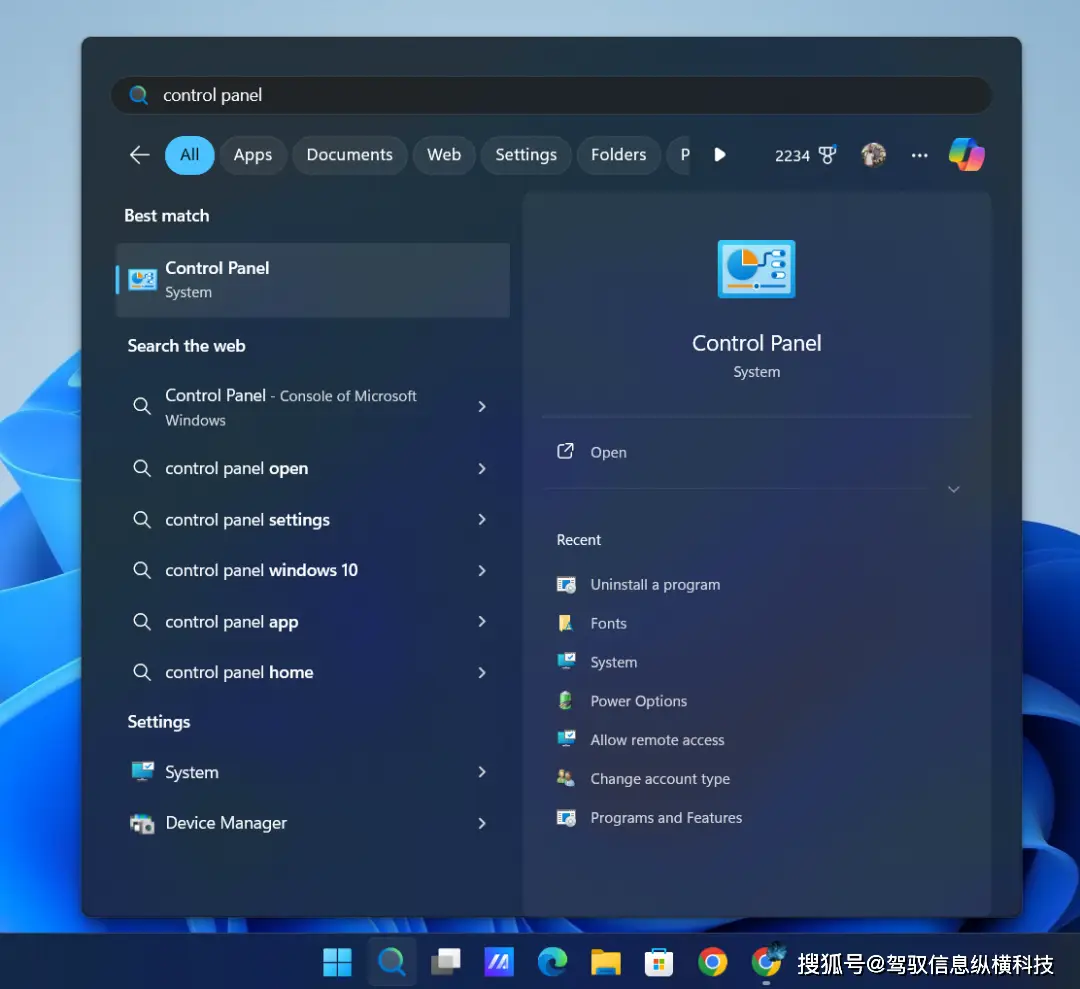The image size is (1080, 989).
Task: Switch to the Apps filter tab
Action: [253, 155]
